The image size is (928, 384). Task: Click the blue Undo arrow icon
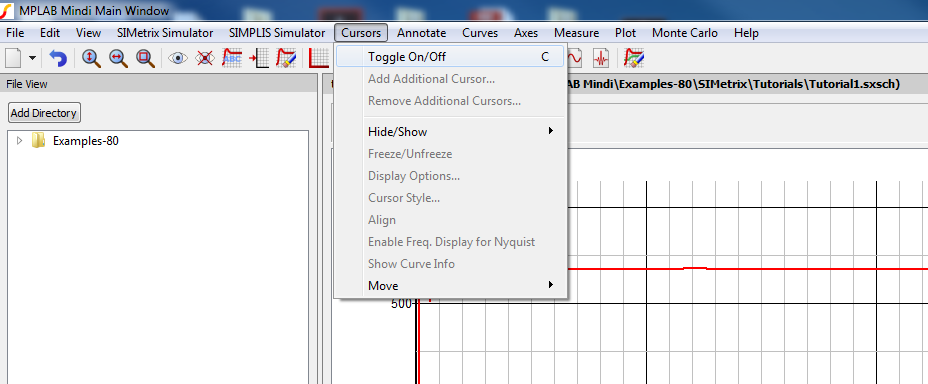[58, 58]
